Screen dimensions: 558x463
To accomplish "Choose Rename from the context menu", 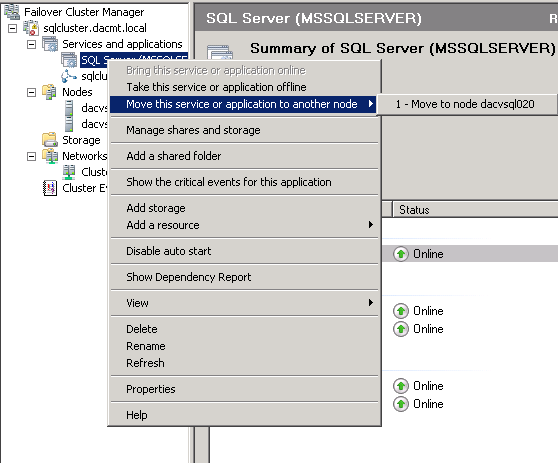I will point(244,346).
